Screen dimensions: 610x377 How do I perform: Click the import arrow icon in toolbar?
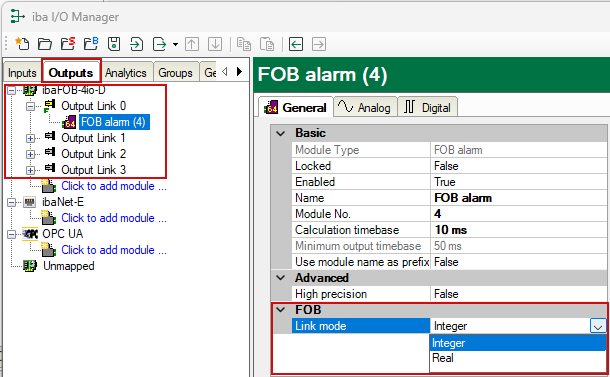click(136, 44)
